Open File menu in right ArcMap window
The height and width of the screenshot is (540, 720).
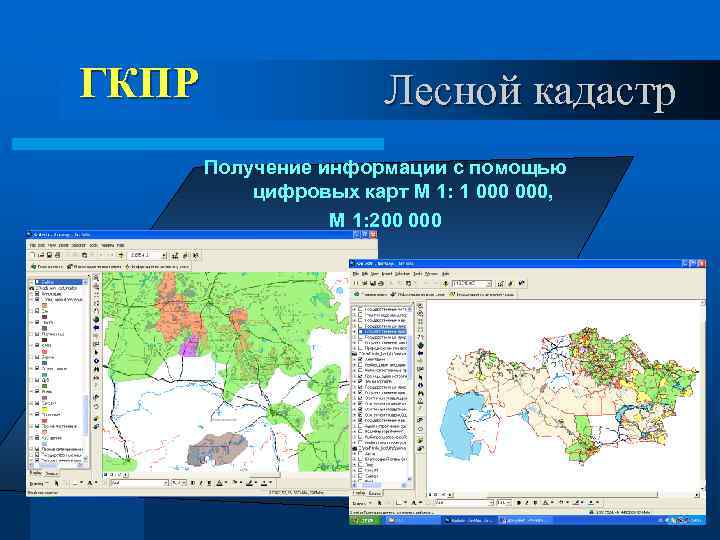(x=355, y=274)
